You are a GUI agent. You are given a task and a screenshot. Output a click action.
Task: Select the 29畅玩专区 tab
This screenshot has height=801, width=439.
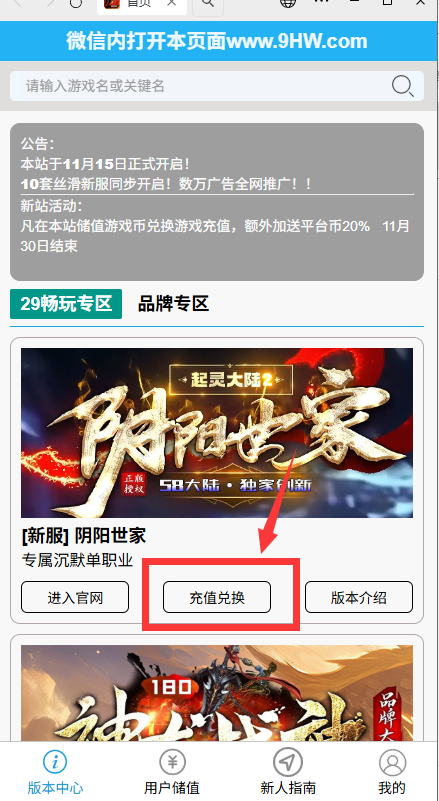point(66,304)
